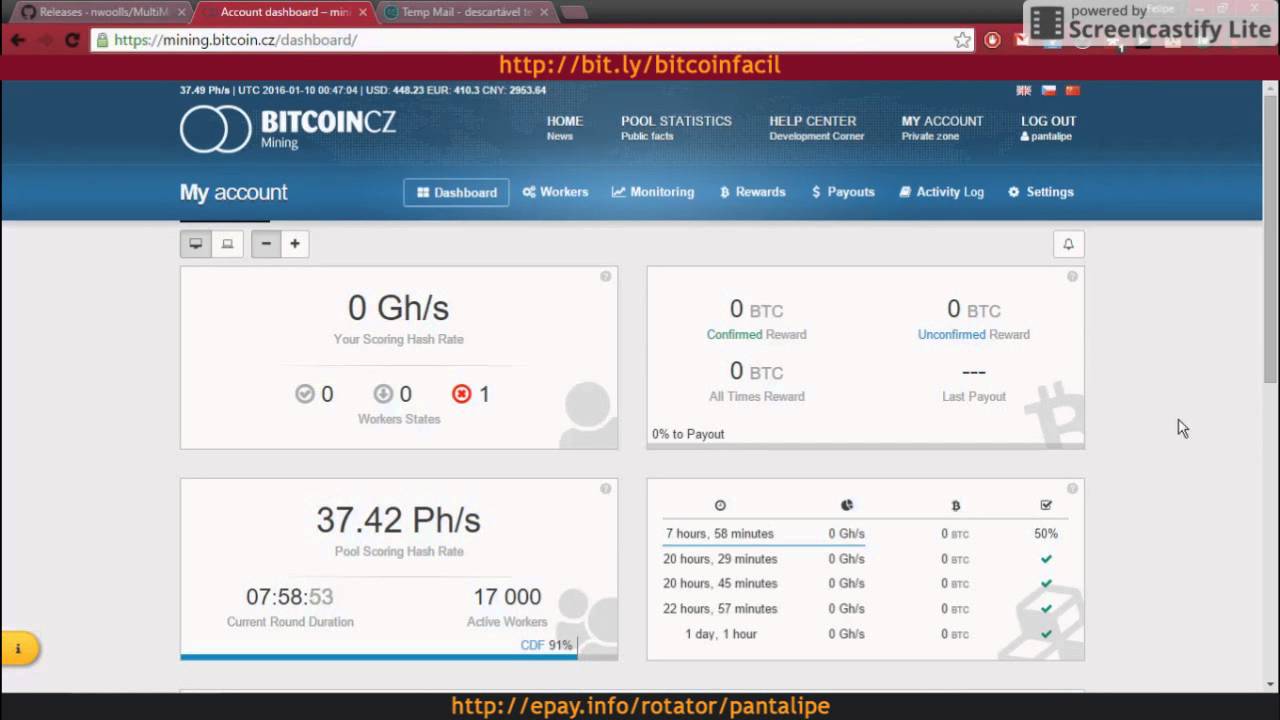Click the clock column header icon
Viewport: 1280px width, 720px height.
pos(720,506)
